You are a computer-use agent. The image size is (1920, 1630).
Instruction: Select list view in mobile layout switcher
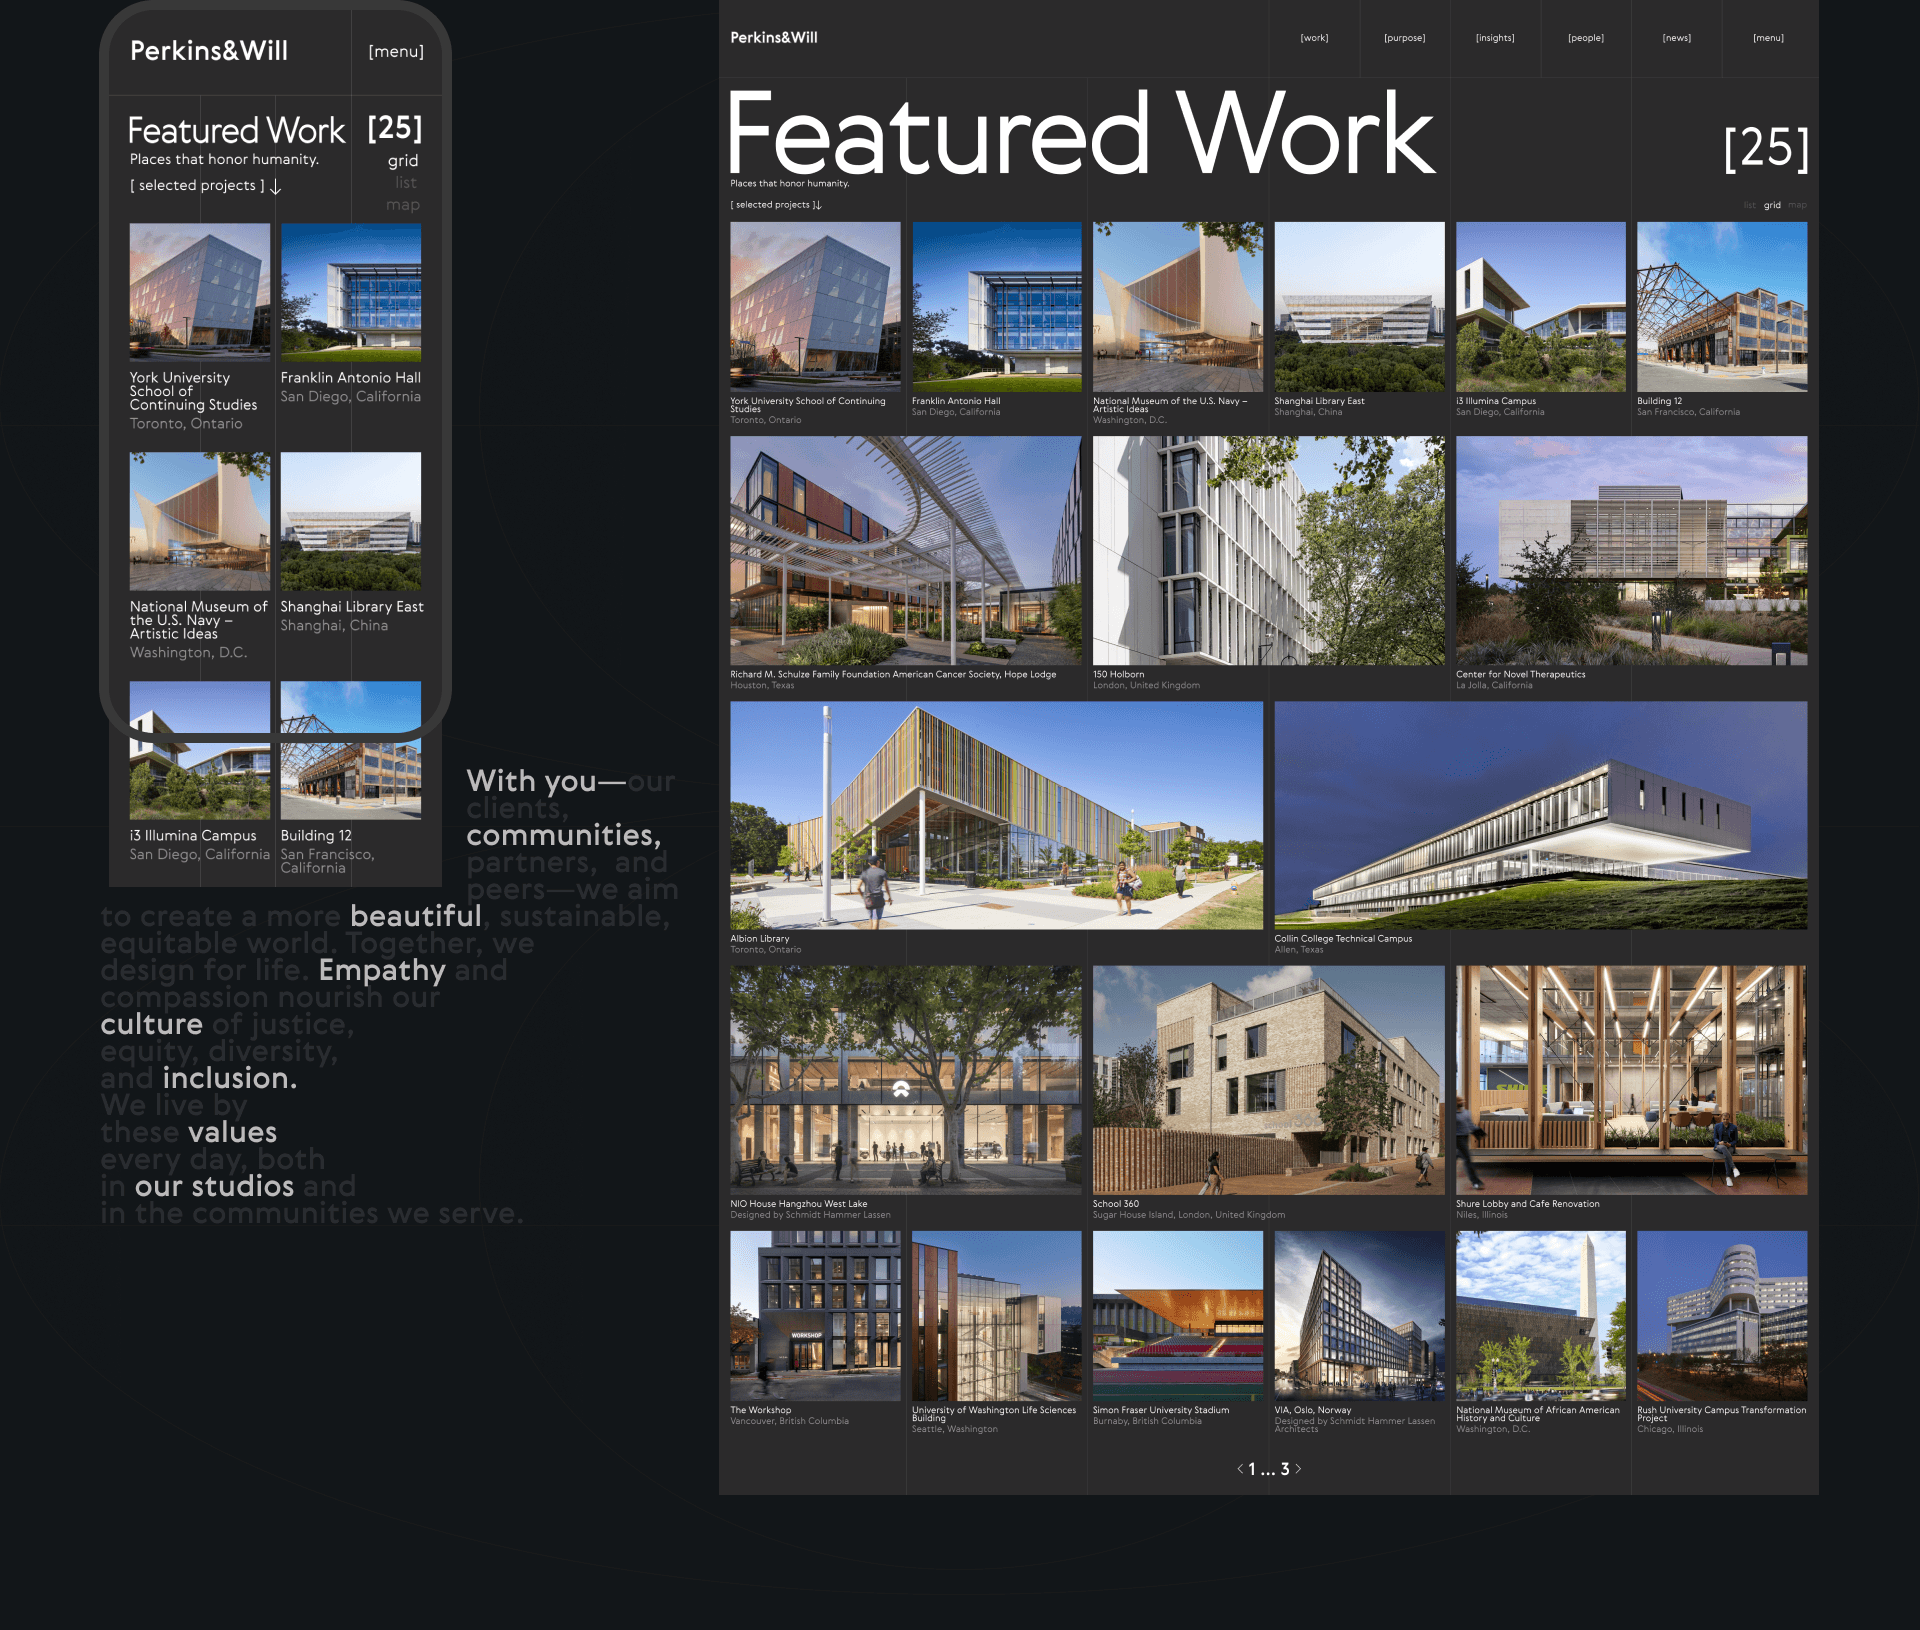click(x=405, y=183)
